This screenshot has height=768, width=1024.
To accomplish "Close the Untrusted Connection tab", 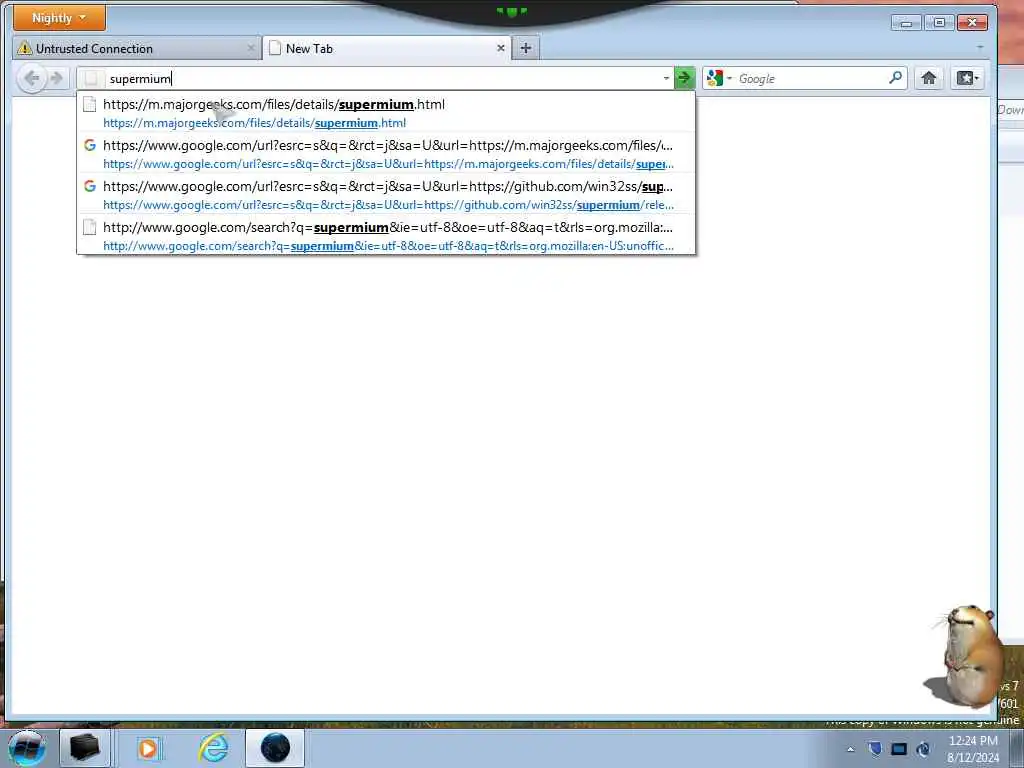I will coord(251,48).
